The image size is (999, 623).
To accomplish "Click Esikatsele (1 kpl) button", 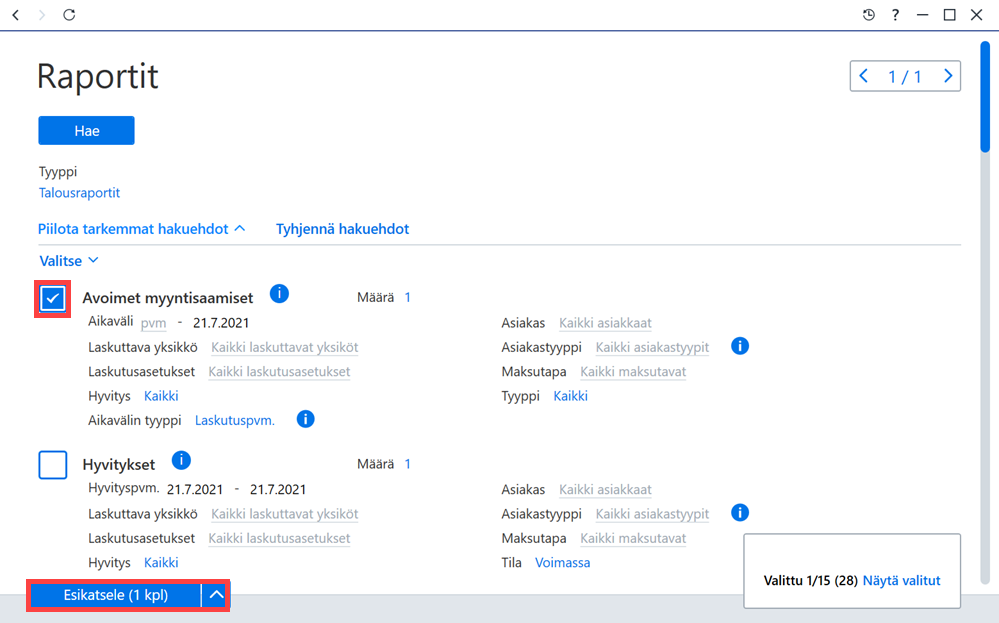I will 116,595.
